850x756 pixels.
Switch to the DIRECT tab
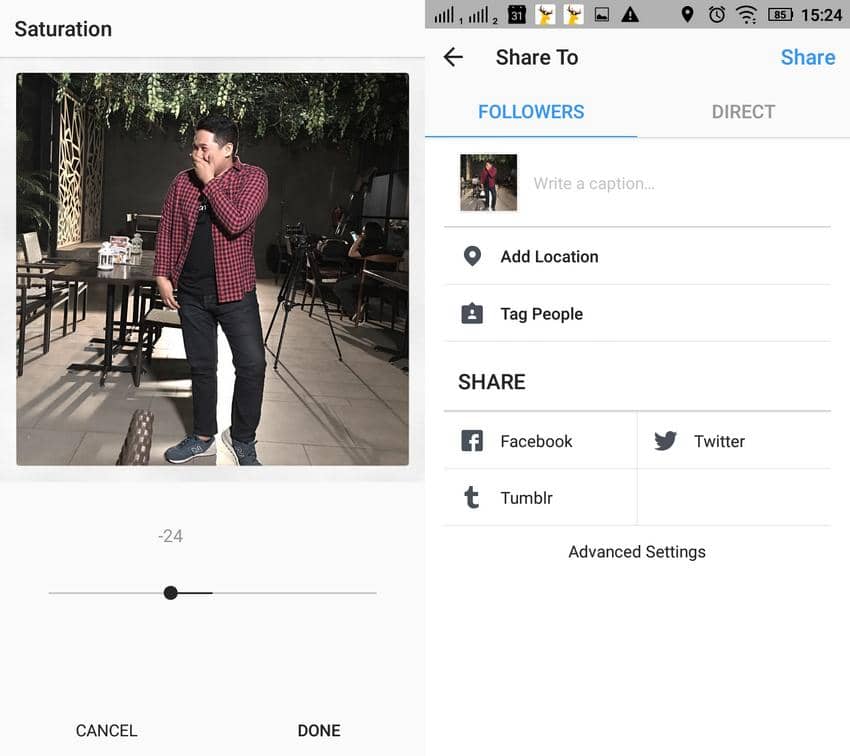pos(743,112)
